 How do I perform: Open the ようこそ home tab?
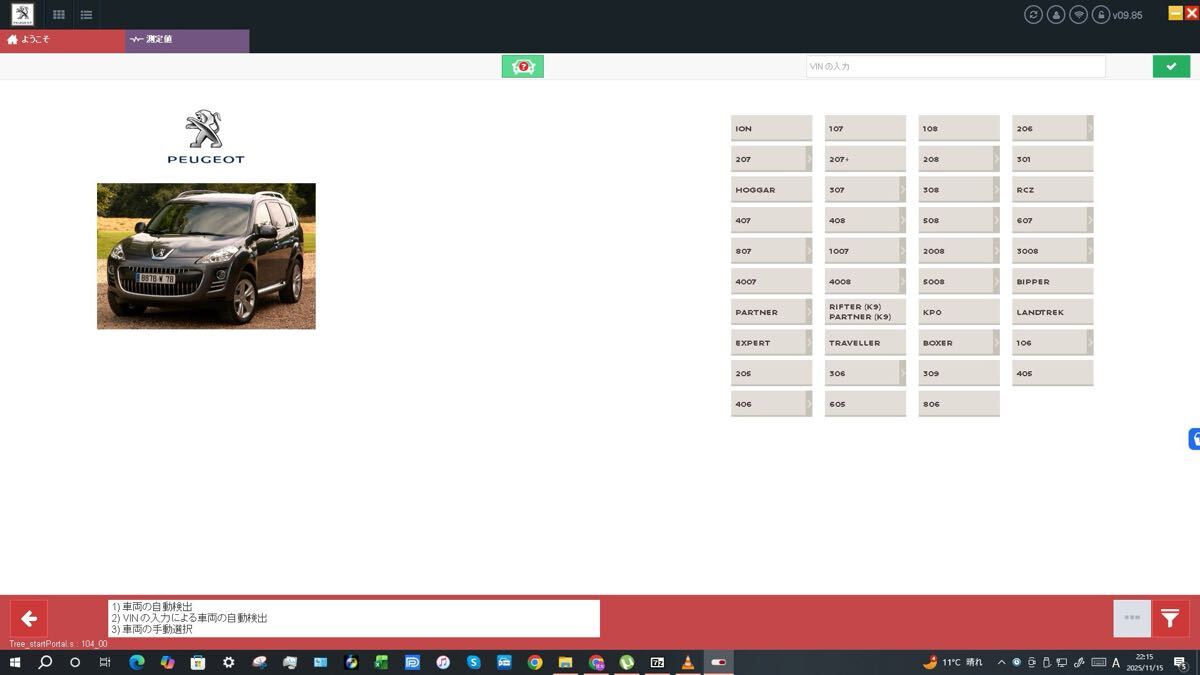coord(62,40)
